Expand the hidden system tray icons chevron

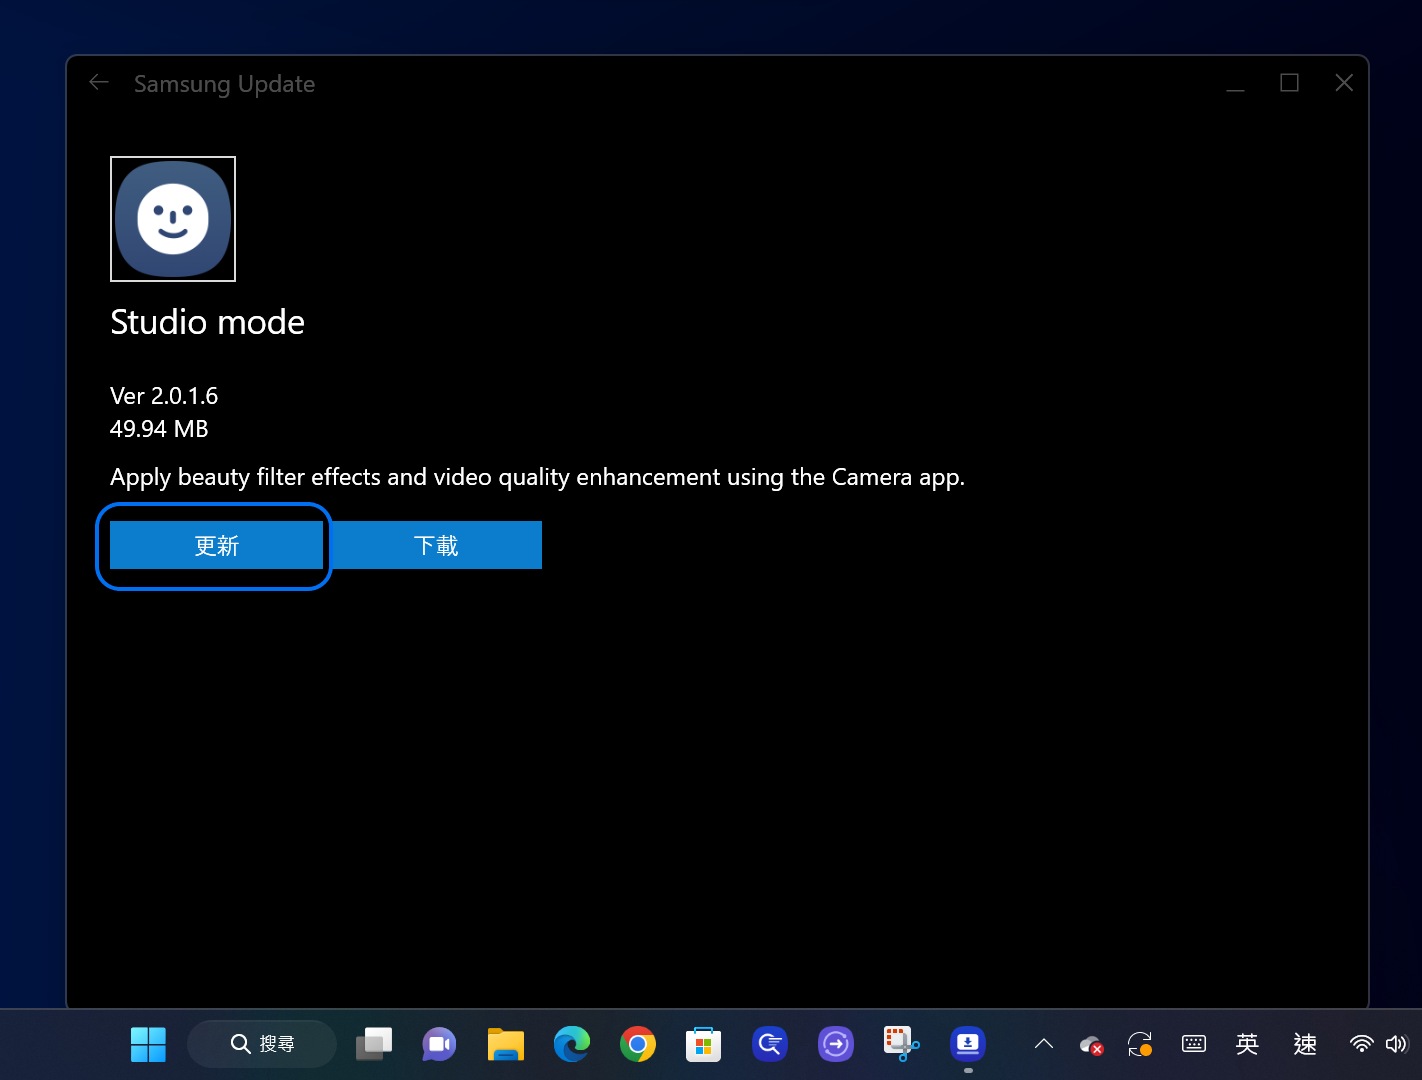[1044, 1044]
